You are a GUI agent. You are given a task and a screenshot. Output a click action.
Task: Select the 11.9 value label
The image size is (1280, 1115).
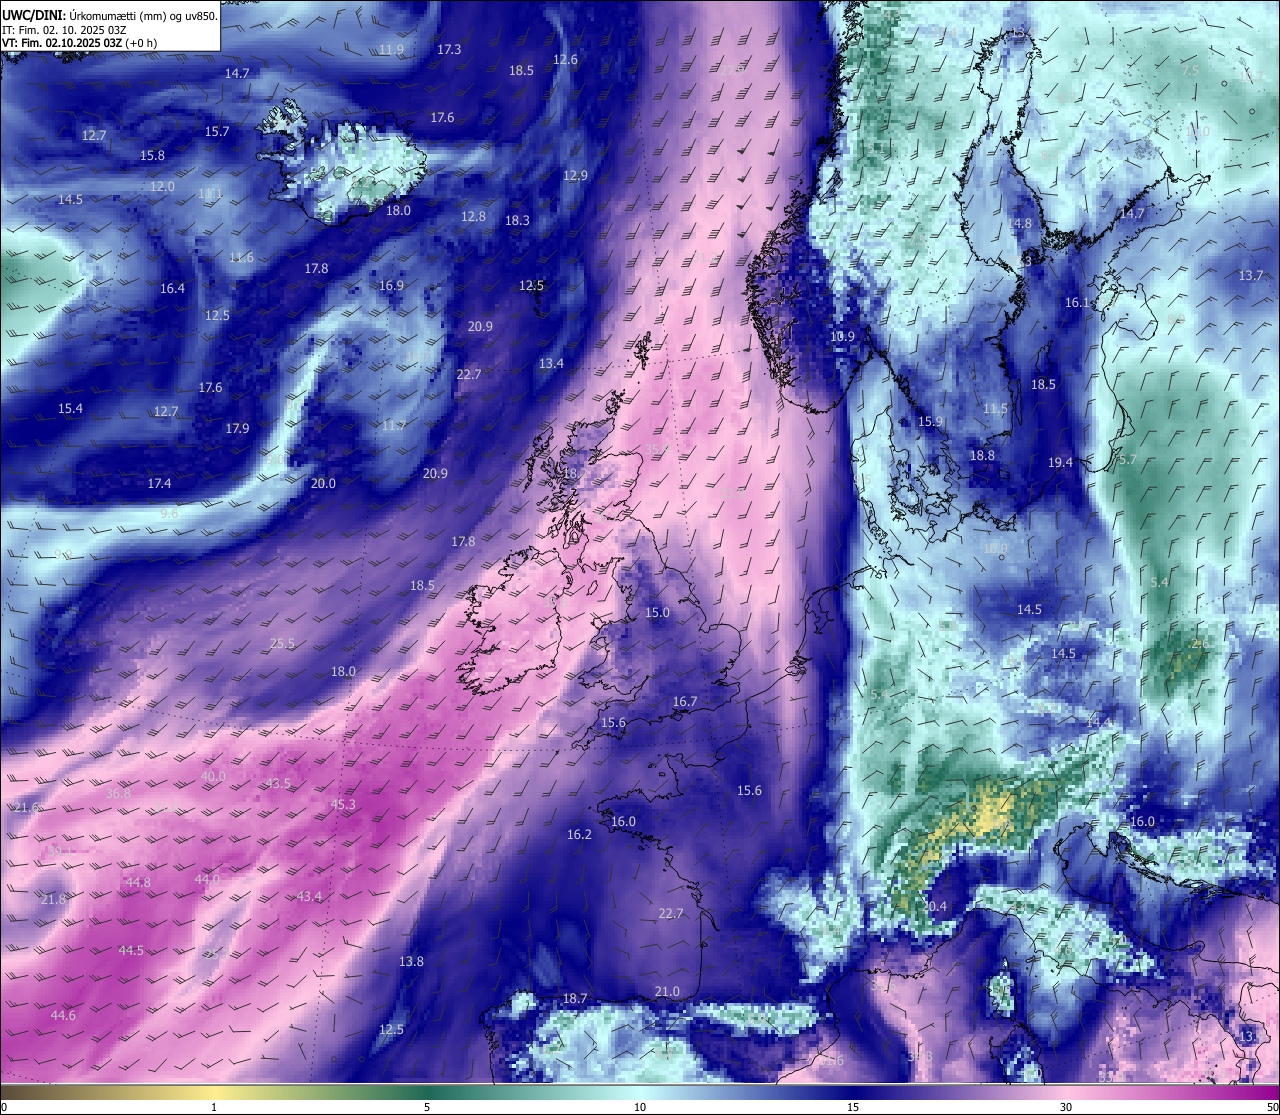click(x=391, y=49)
